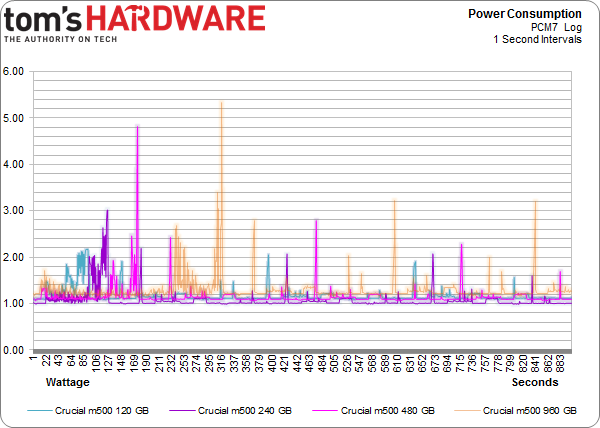The image size is (600, 428).
Task: Click the 'Crucial m500 240 GB' legend label
Action: tap(245, 410)
